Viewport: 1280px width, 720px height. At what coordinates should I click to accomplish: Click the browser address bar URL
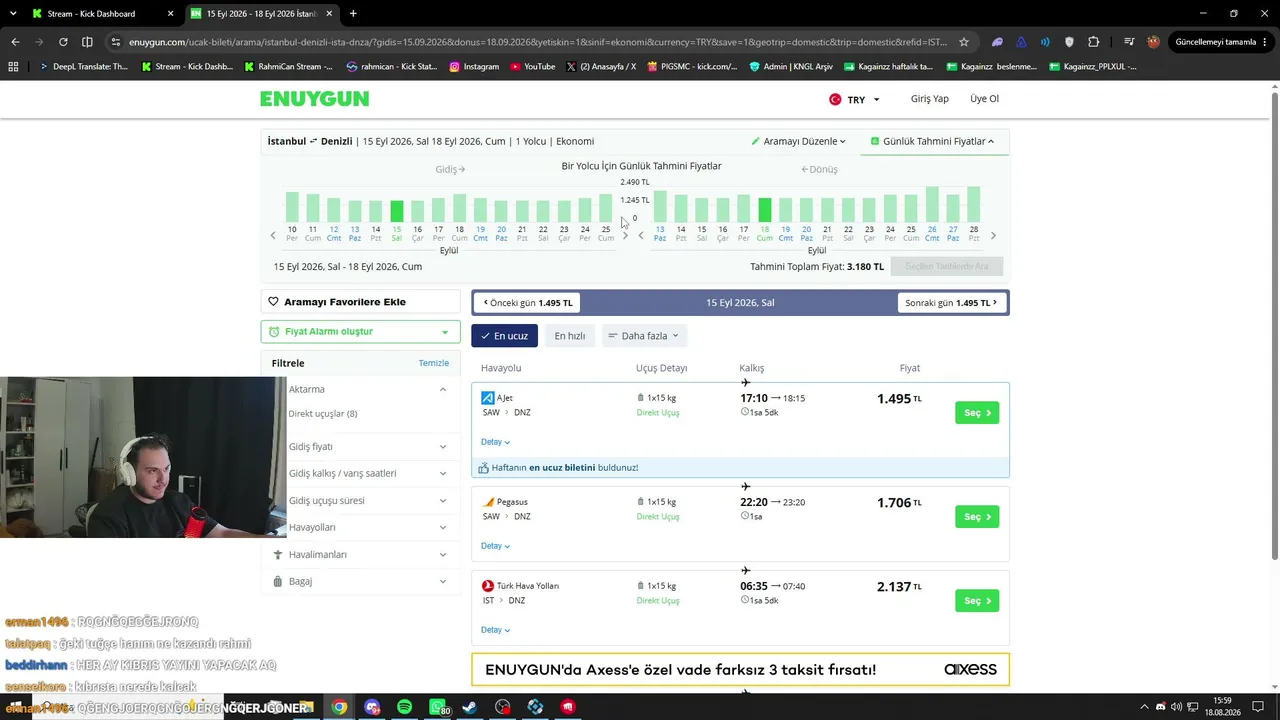(538, 42)
